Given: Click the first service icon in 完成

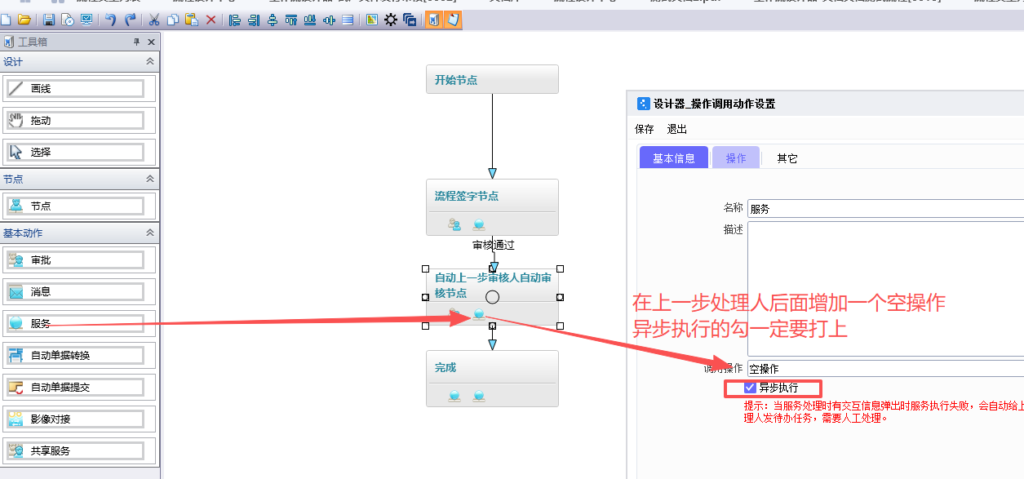Looking at the screenshot, I should coord(455,395).
